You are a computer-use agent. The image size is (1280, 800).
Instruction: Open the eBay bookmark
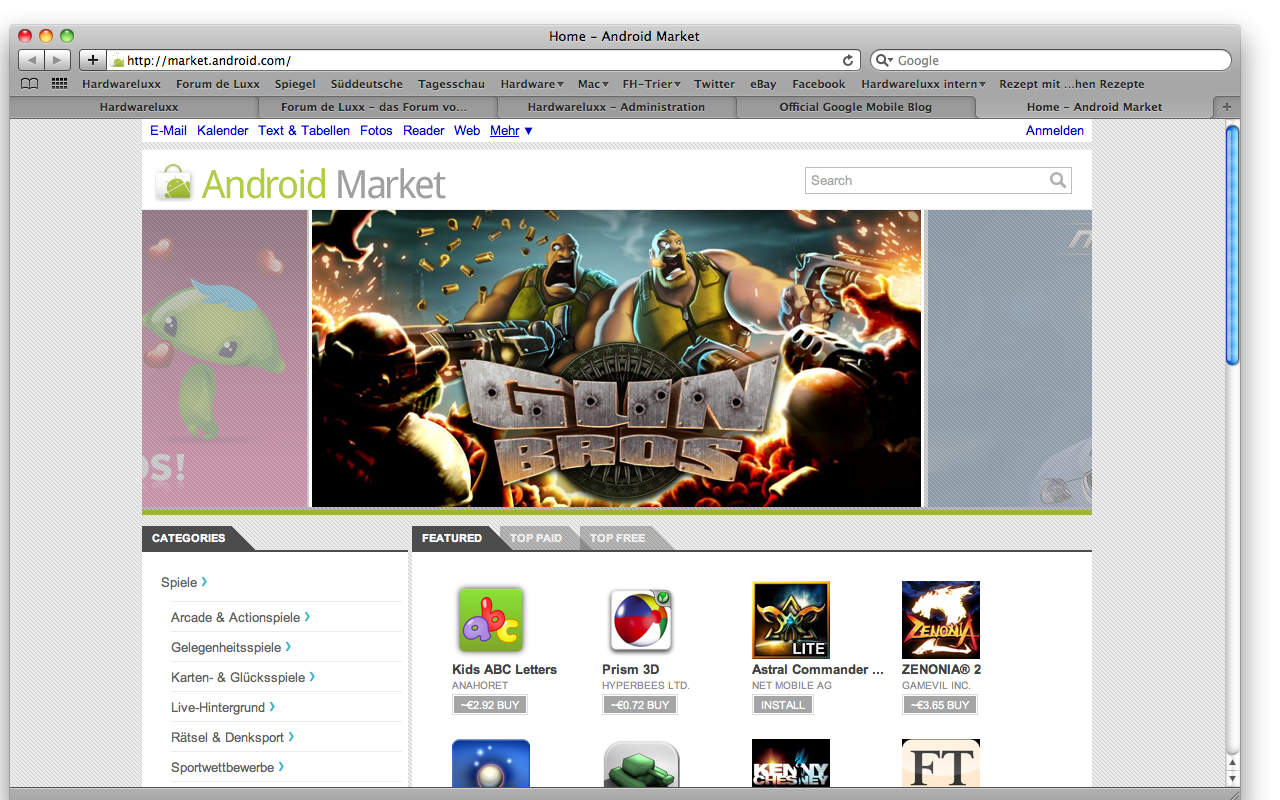pos(764,84)
